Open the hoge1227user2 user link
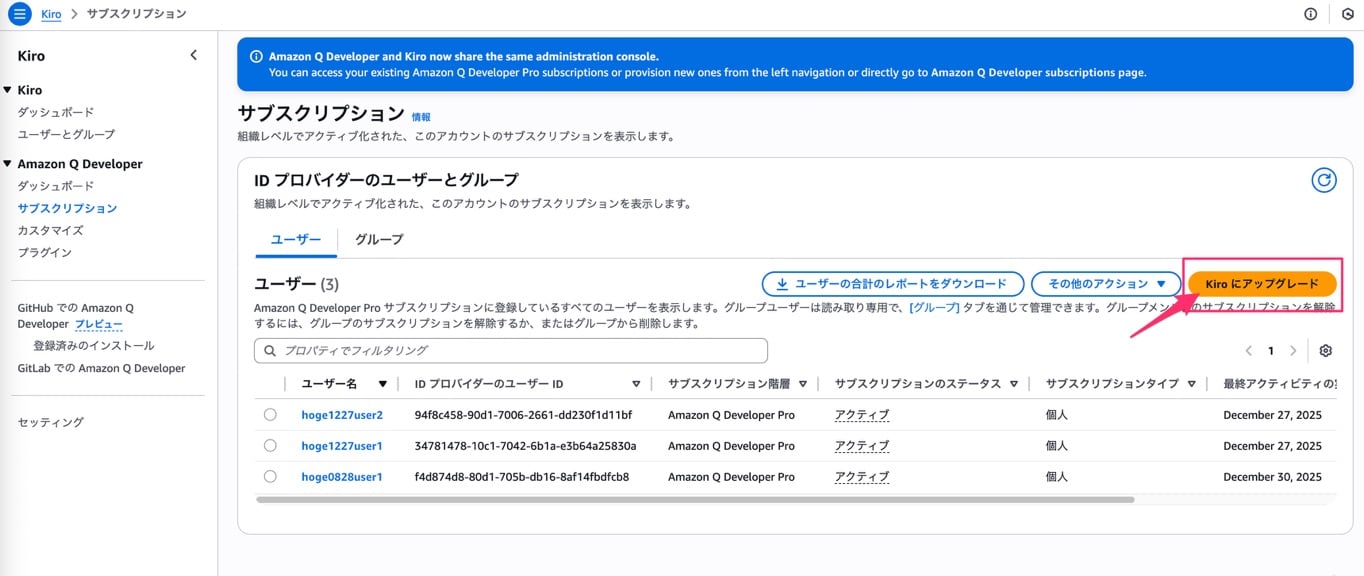 coord(342,415)
